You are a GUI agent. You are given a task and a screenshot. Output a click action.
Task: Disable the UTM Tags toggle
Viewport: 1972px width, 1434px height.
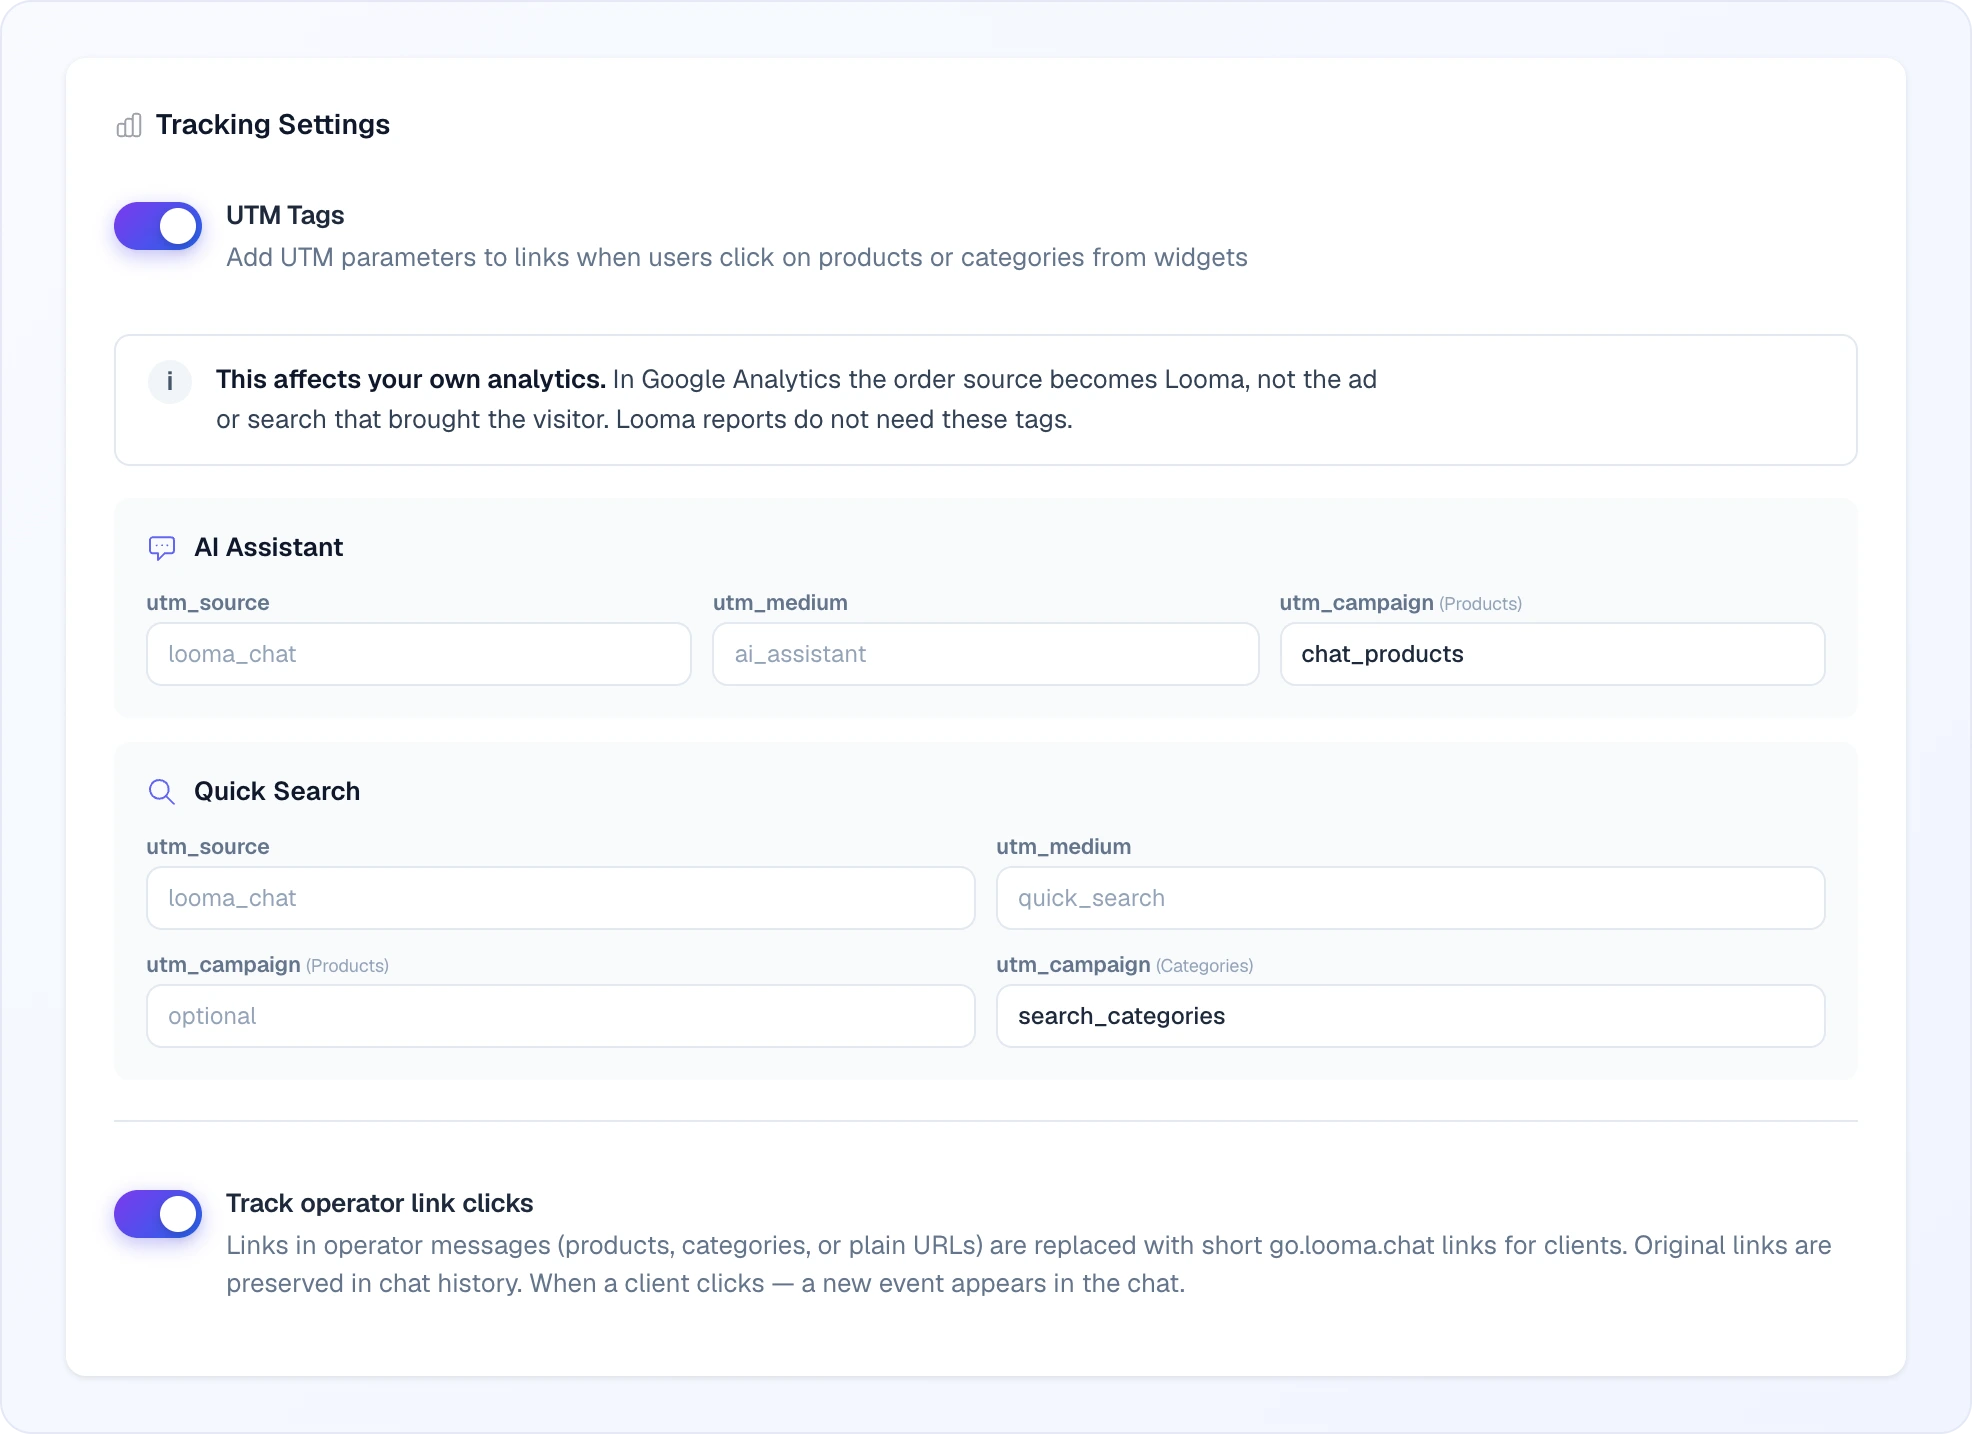[x=158, y=226]
